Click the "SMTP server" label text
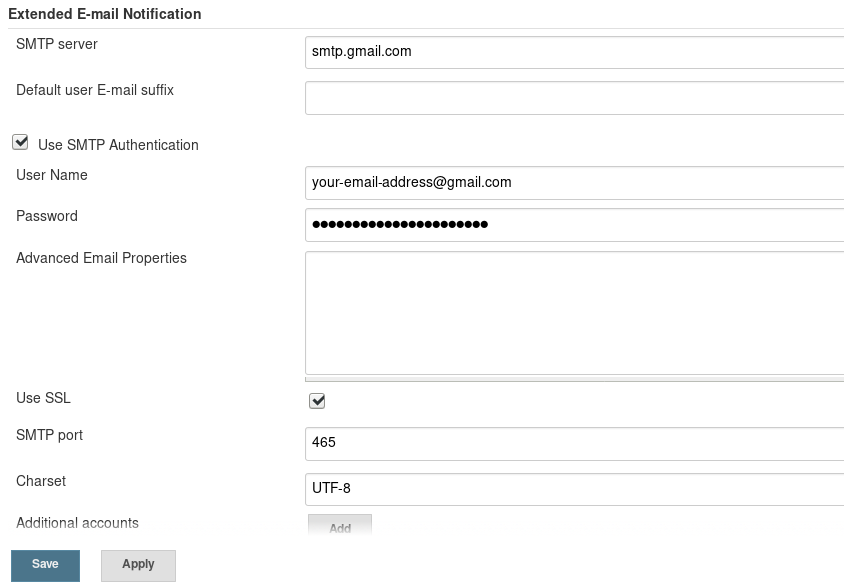Screen dimensions: 844x588 pos(57,44)
